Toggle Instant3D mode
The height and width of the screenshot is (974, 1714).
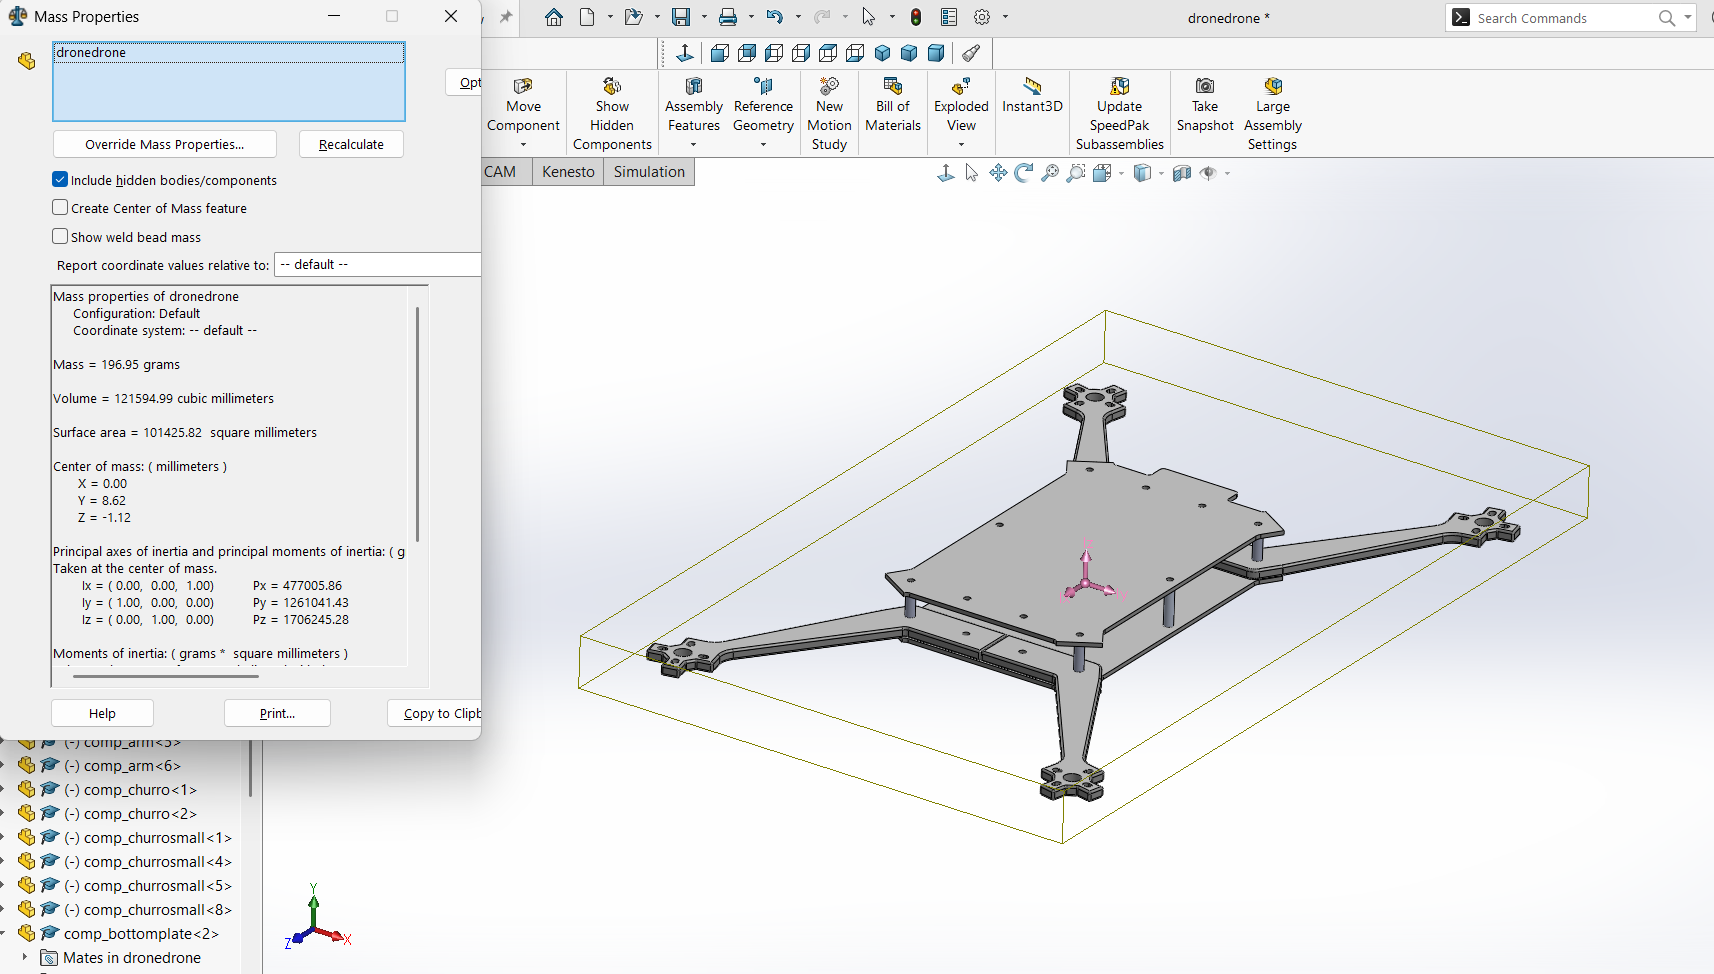tap(1032, 87)
